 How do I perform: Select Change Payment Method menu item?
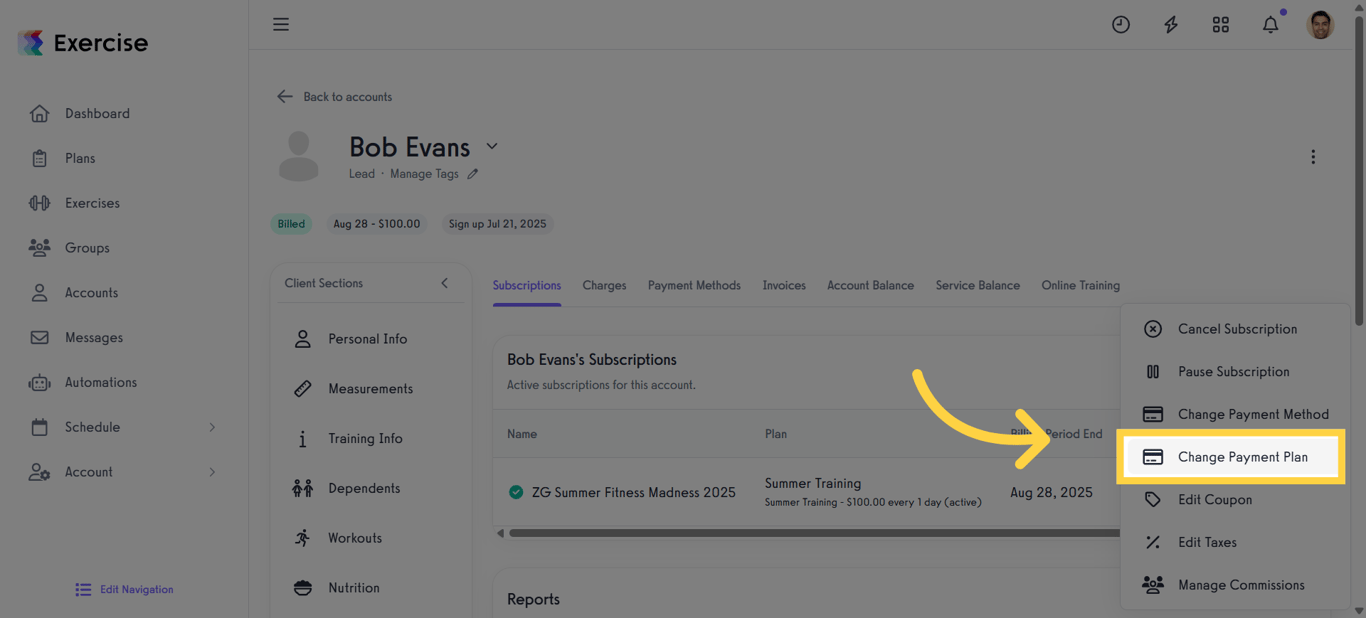[1234, 414]
